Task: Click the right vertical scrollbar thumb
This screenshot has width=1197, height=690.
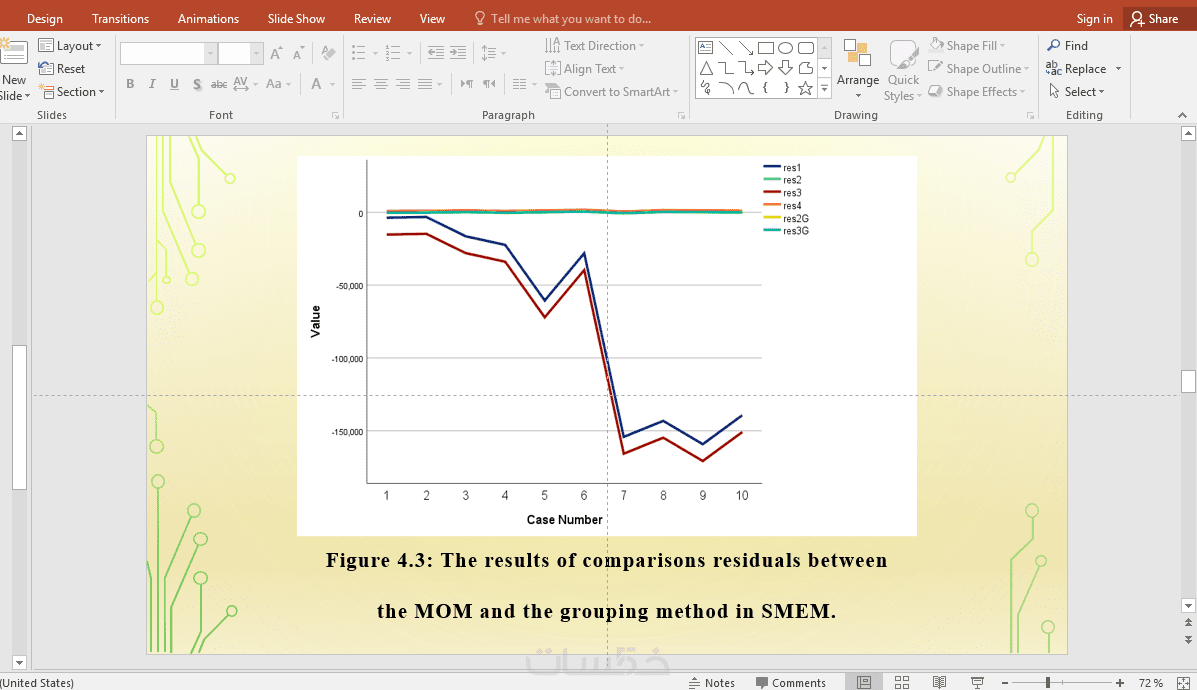Action: pyautogui.click(x=1188, y=381)
